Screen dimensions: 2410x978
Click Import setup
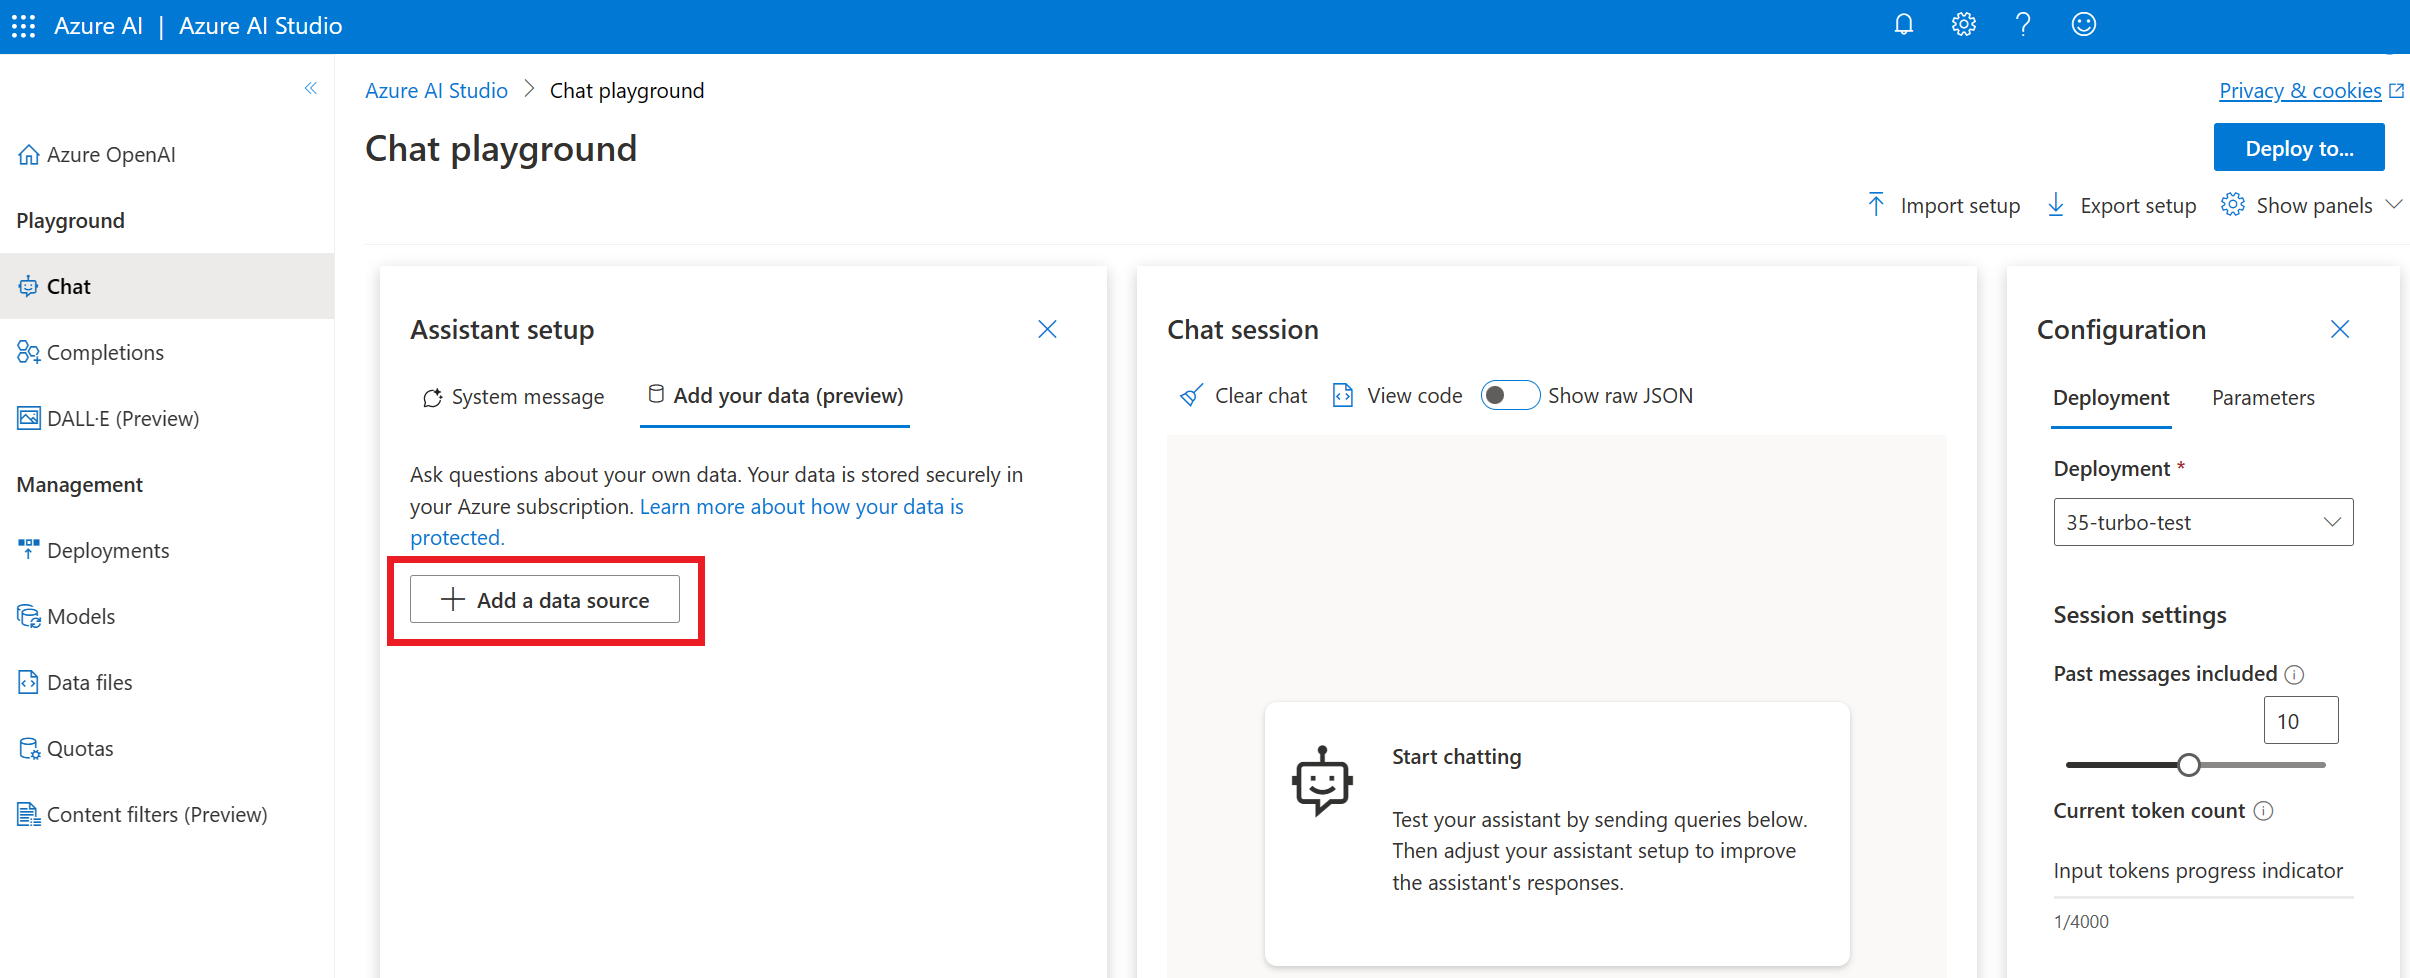(x=1943, y=205)
